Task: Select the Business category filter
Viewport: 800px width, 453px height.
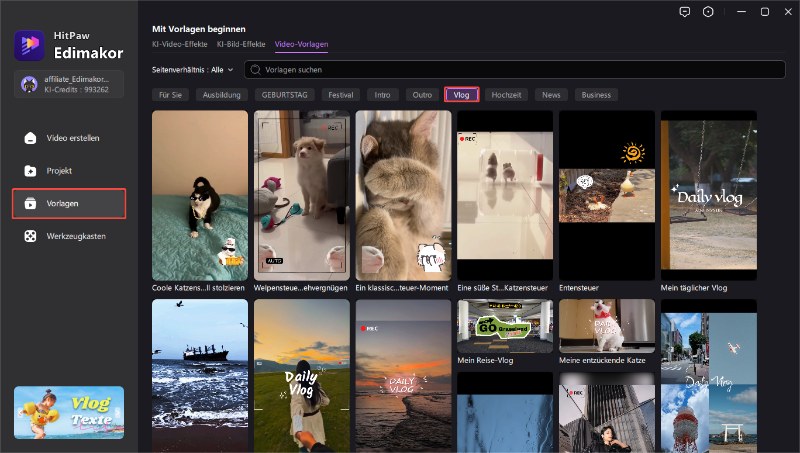Action: pos(596,95)
